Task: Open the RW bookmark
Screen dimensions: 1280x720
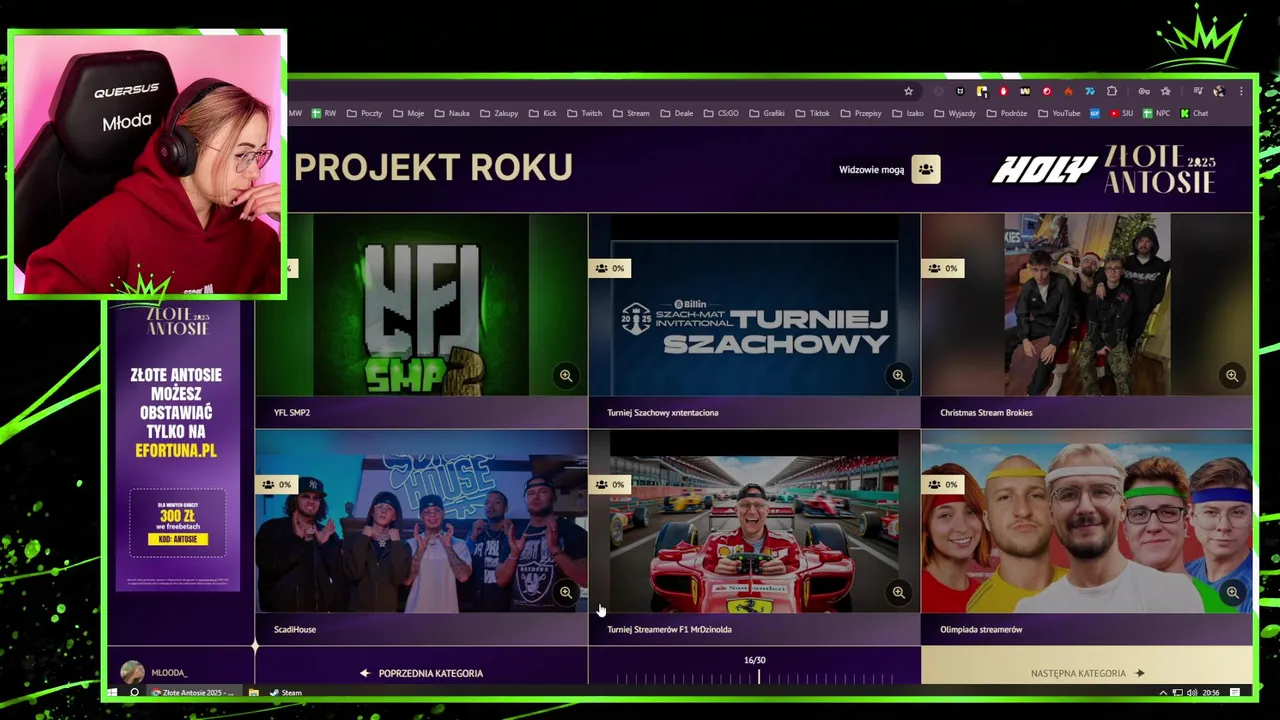Action: tap(324, 113)
